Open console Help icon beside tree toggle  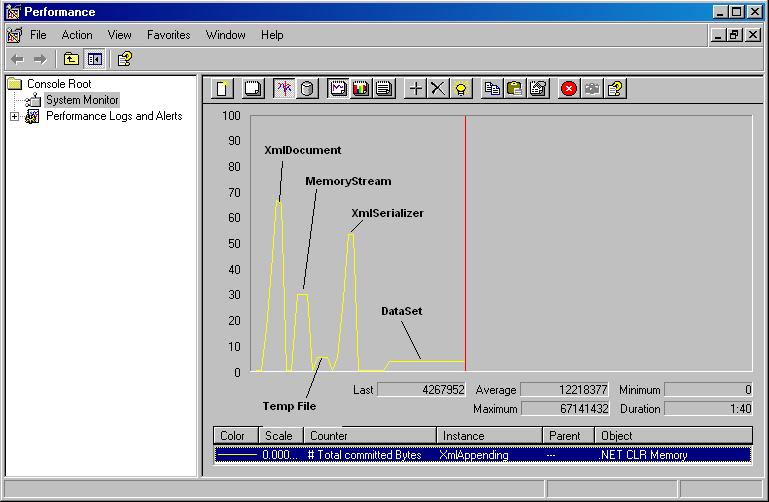[125, 59]
